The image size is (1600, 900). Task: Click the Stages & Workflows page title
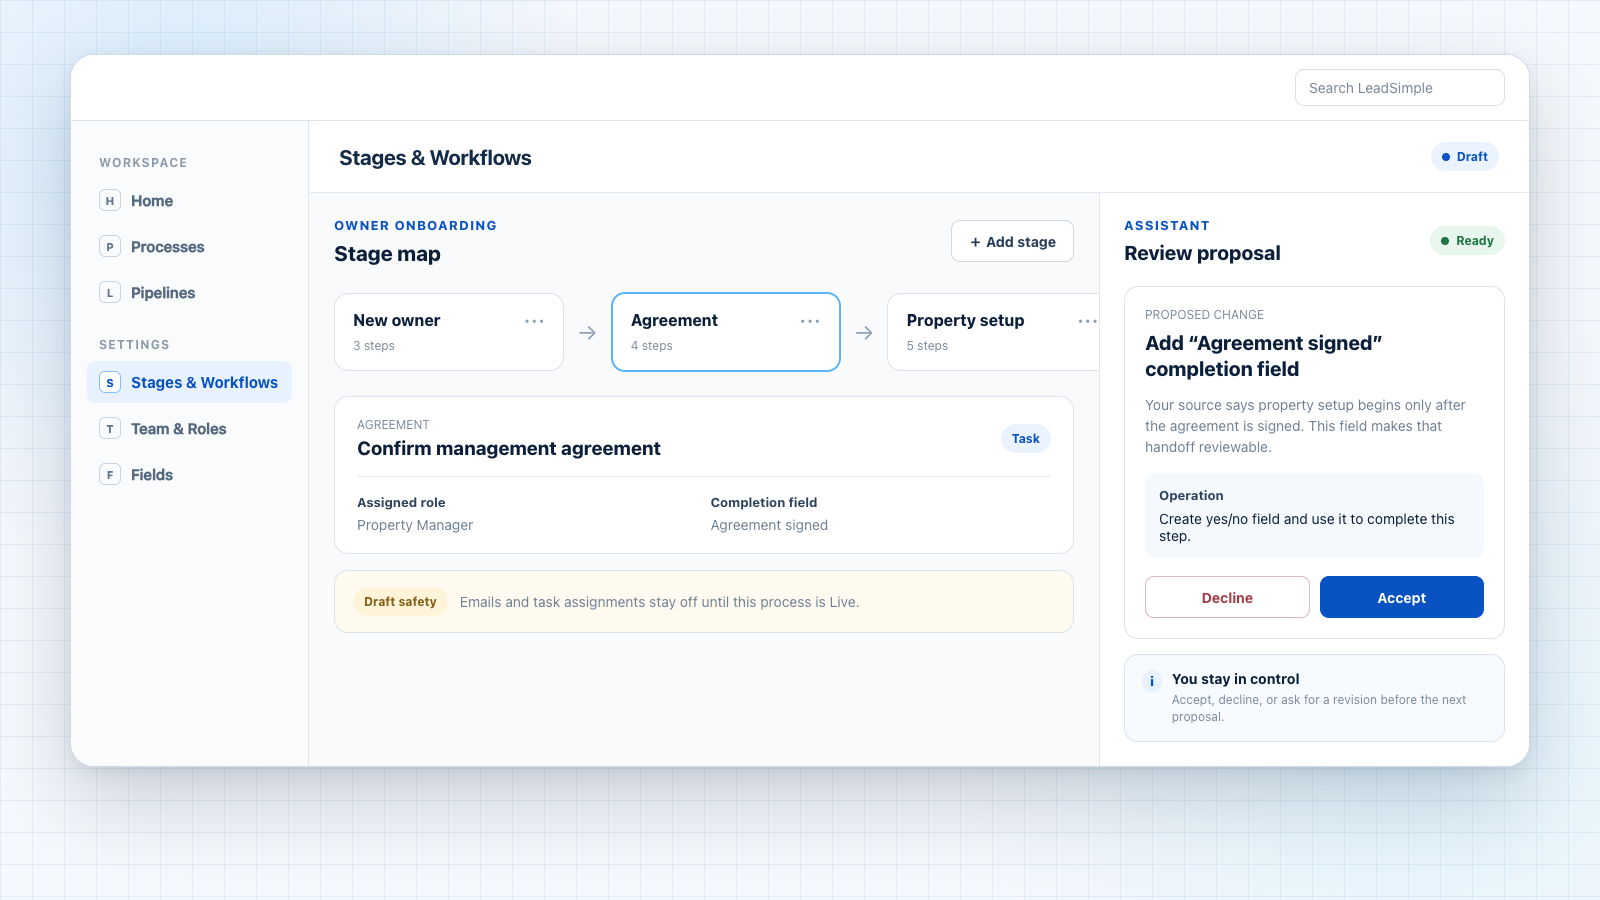tap(435, 158)
